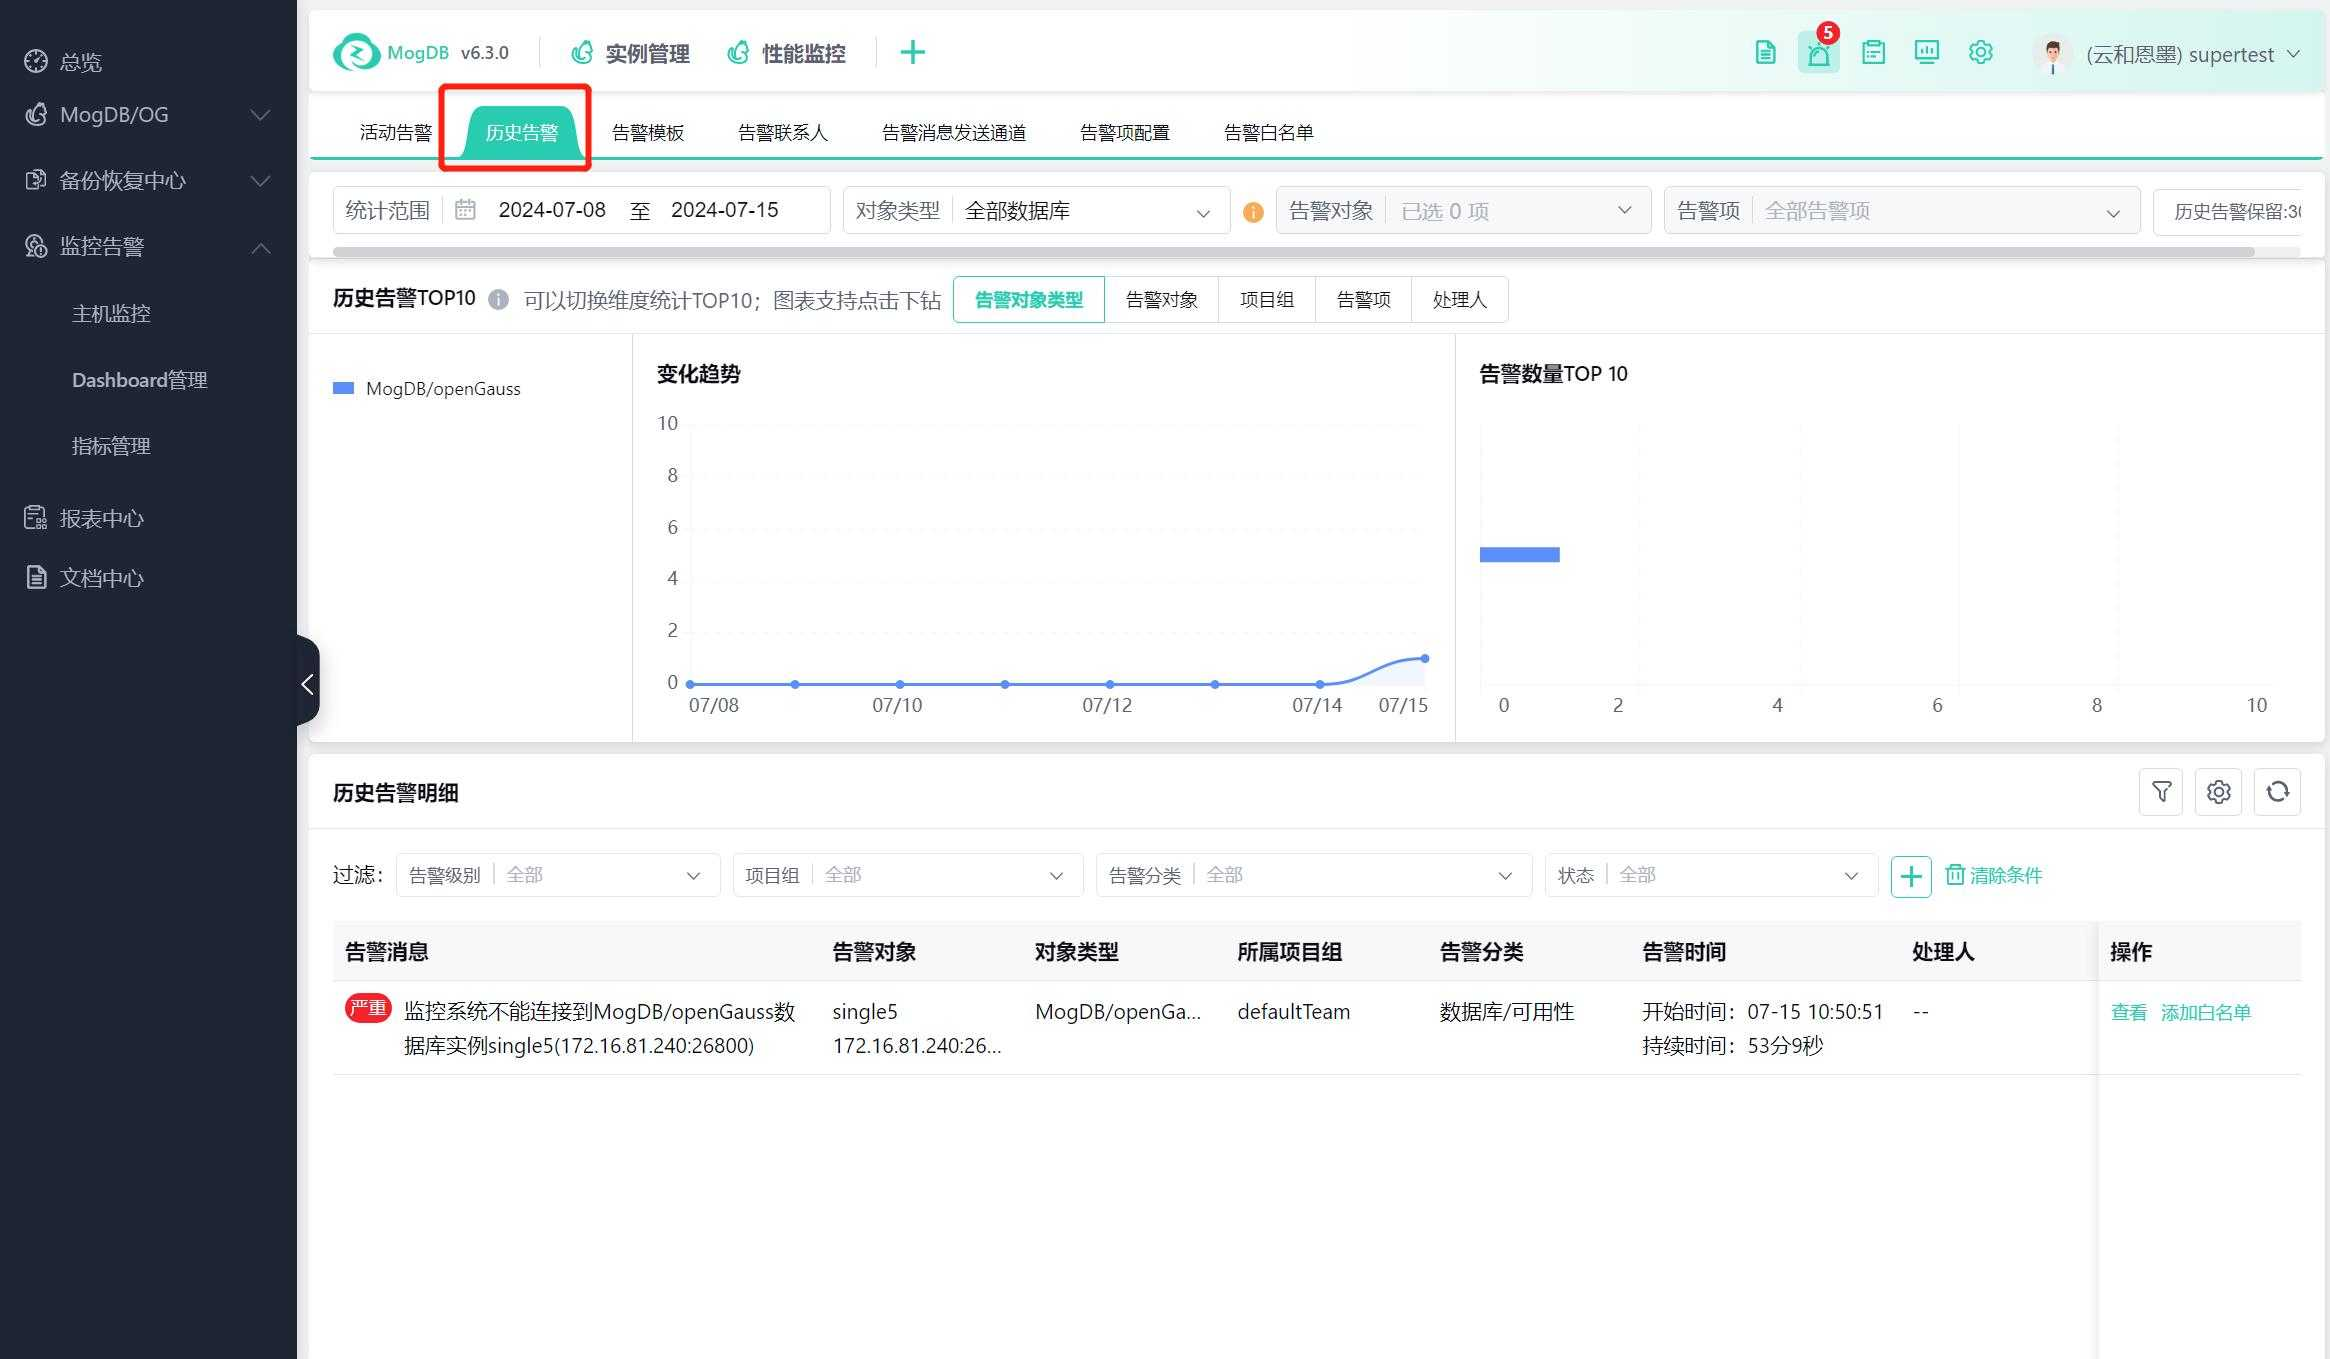
Task: Click the blue bar in 告警数量TOP 10 chart
Action: click(x=1519, y=555)
